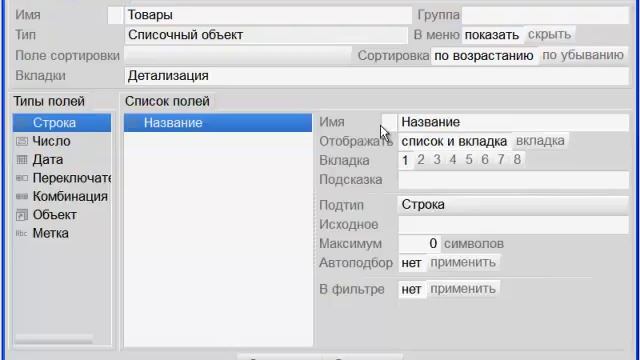Click the Исходное input field
The width and height of the screenshot is (640, 360).
tap(513, 225)
